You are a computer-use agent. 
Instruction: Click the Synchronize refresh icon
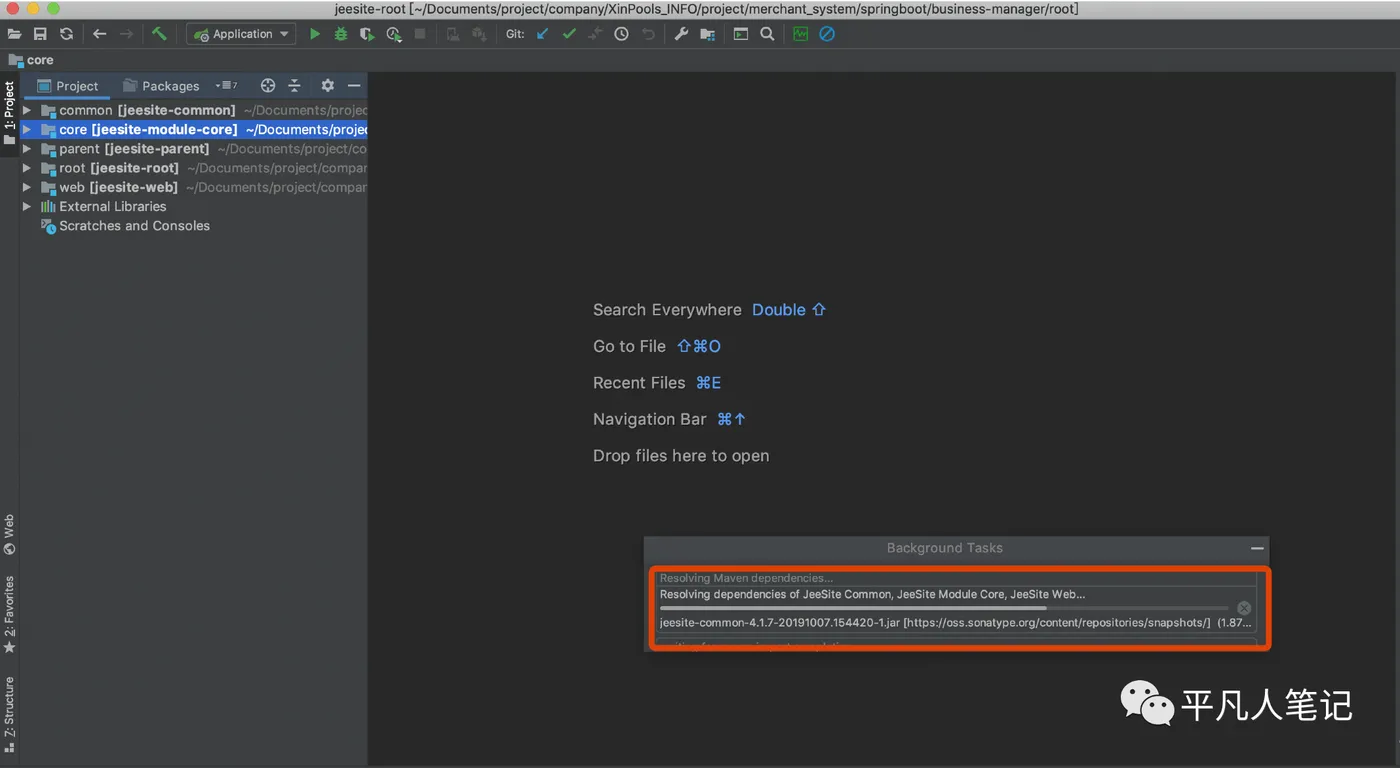coord(66,34)
